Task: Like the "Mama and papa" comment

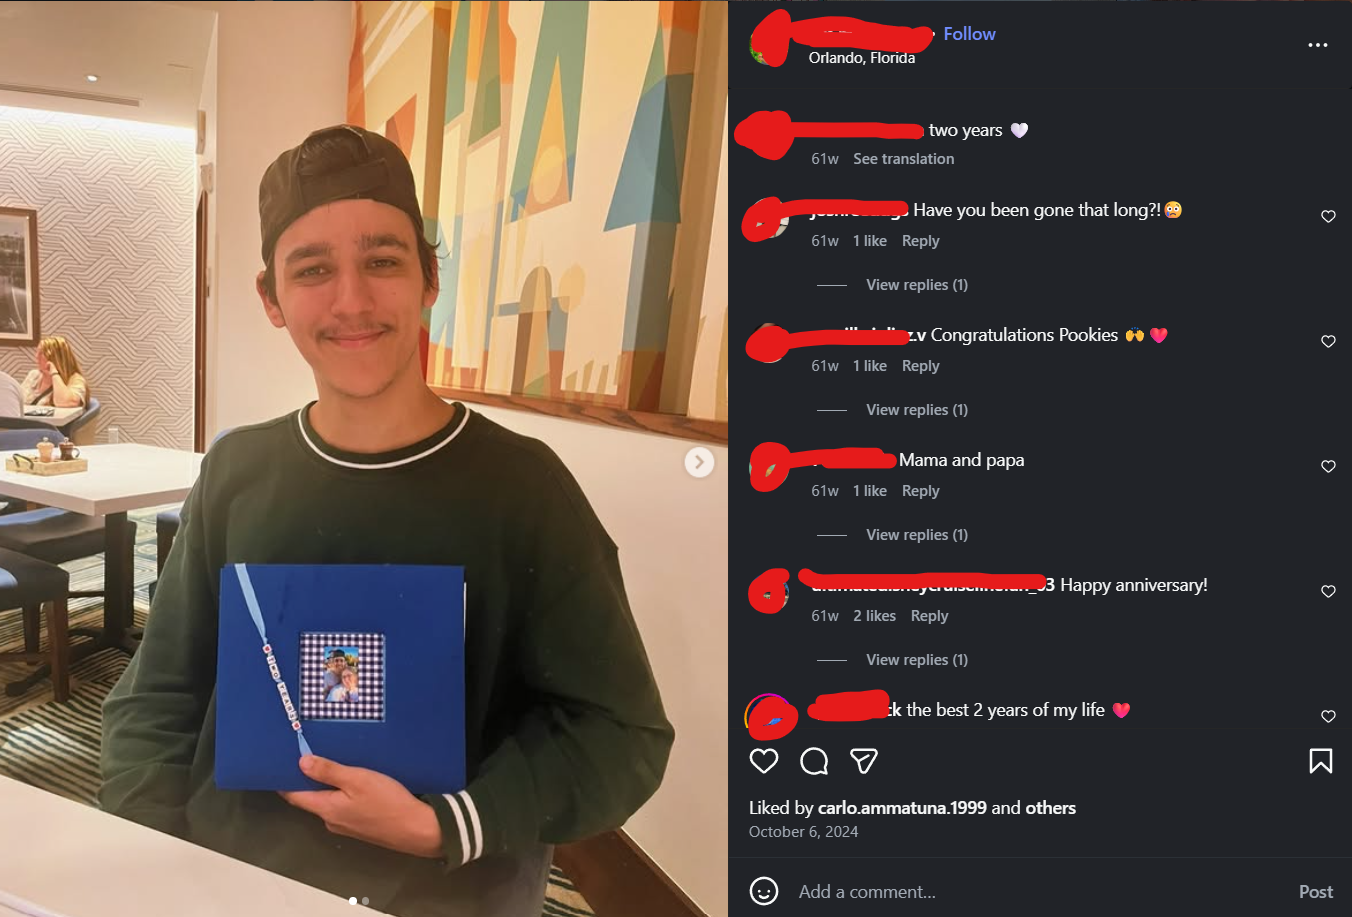Action: 1328,466
